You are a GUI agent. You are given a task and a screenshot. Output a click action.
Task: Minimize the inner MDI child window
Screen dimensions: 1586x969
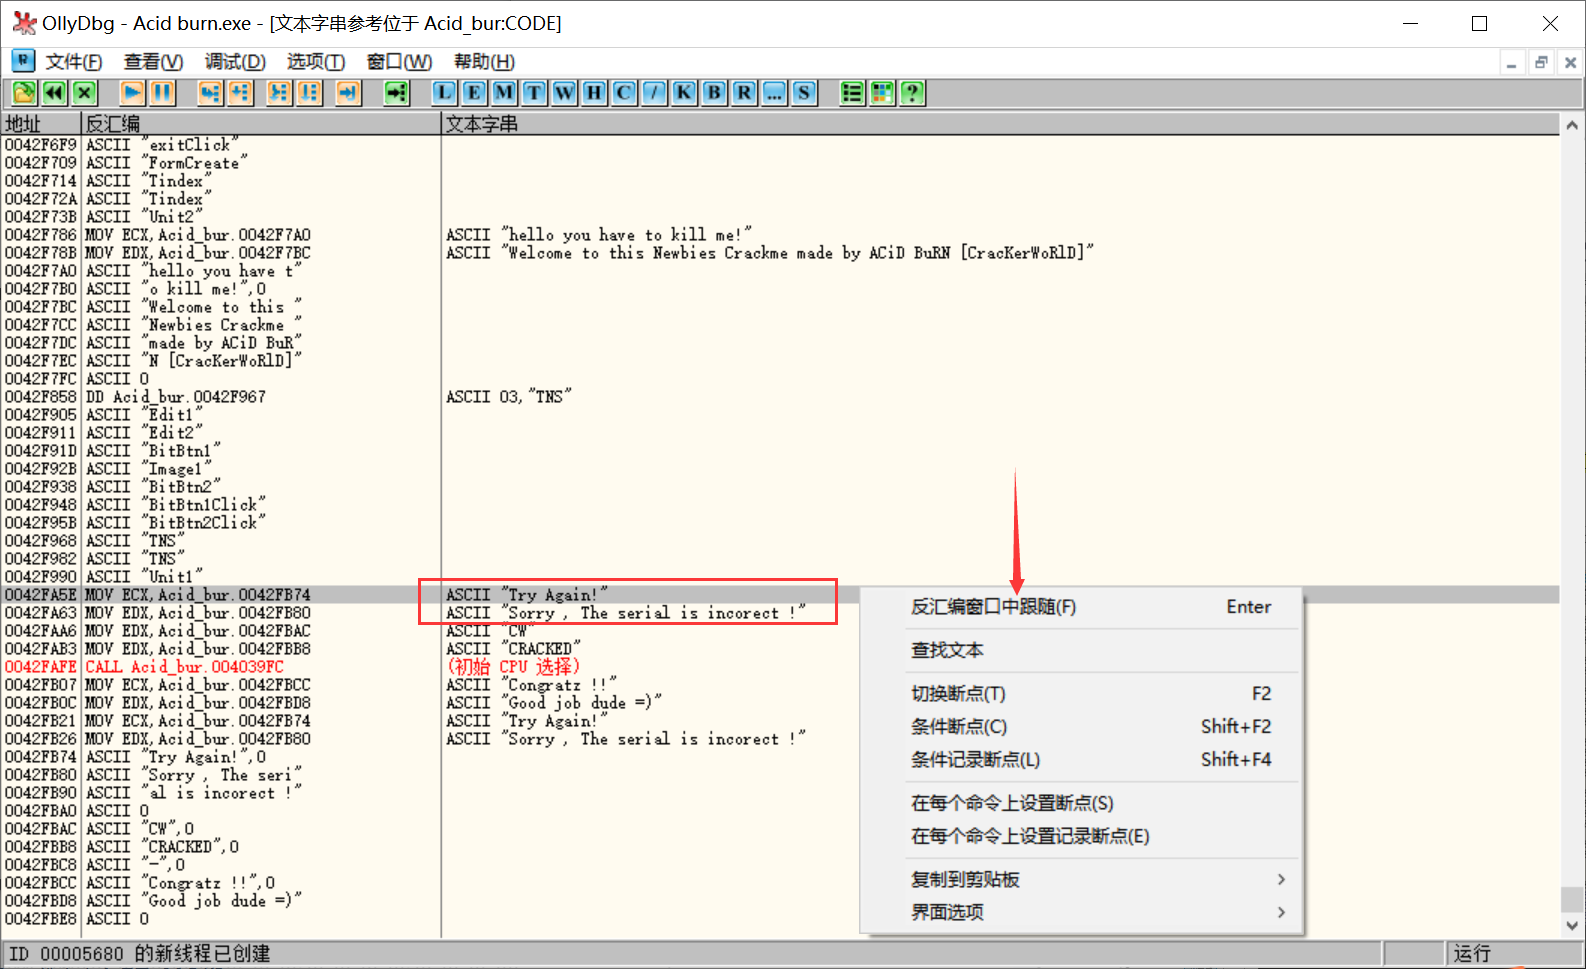tap(1512, 63)
